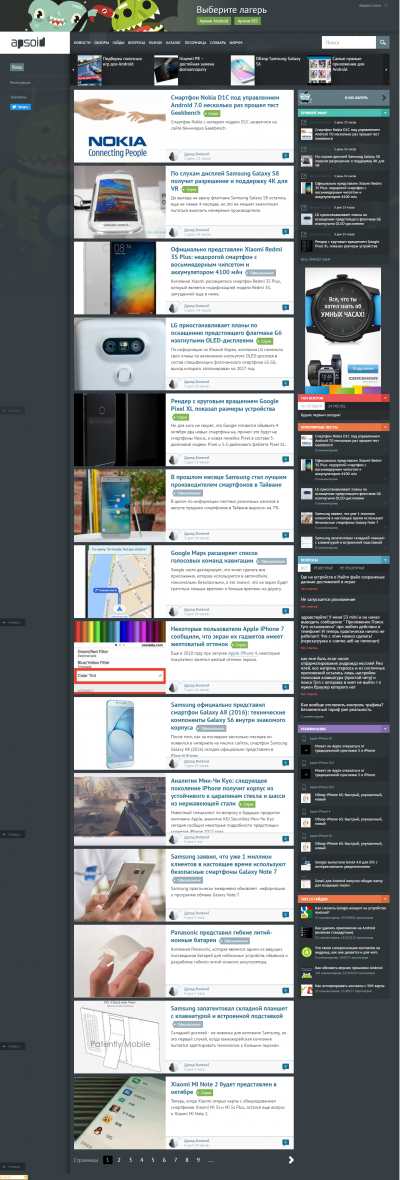Open the smartwatch advertisement banner
The image size is (400, 1180).
[342, 332]
